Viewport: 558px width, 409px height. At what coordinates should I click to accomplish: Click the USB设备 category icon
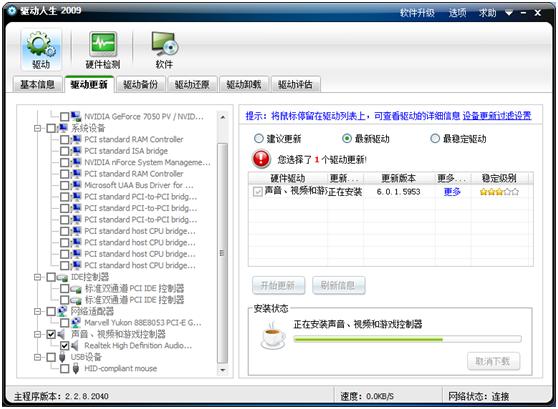[x=62, y=357]
